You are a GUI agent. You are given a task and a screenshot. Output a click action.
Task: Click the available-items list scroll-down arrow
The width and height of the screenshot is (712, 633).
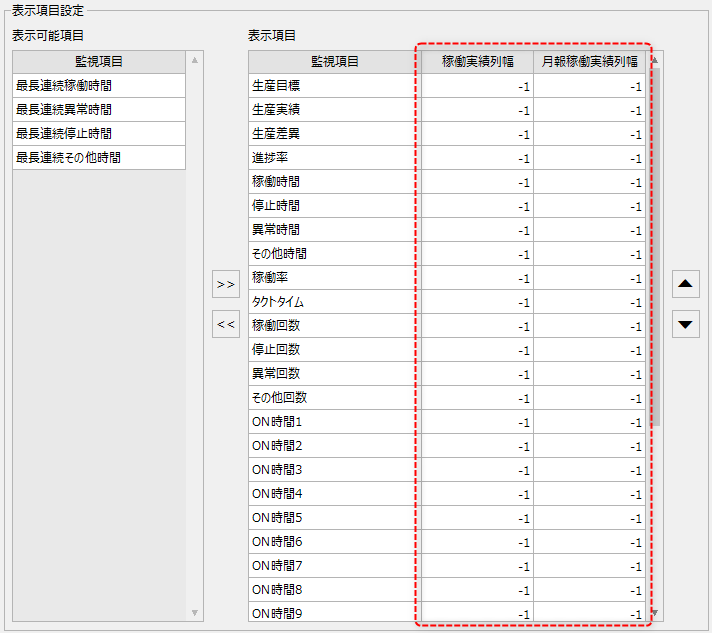tap(195, 613)
